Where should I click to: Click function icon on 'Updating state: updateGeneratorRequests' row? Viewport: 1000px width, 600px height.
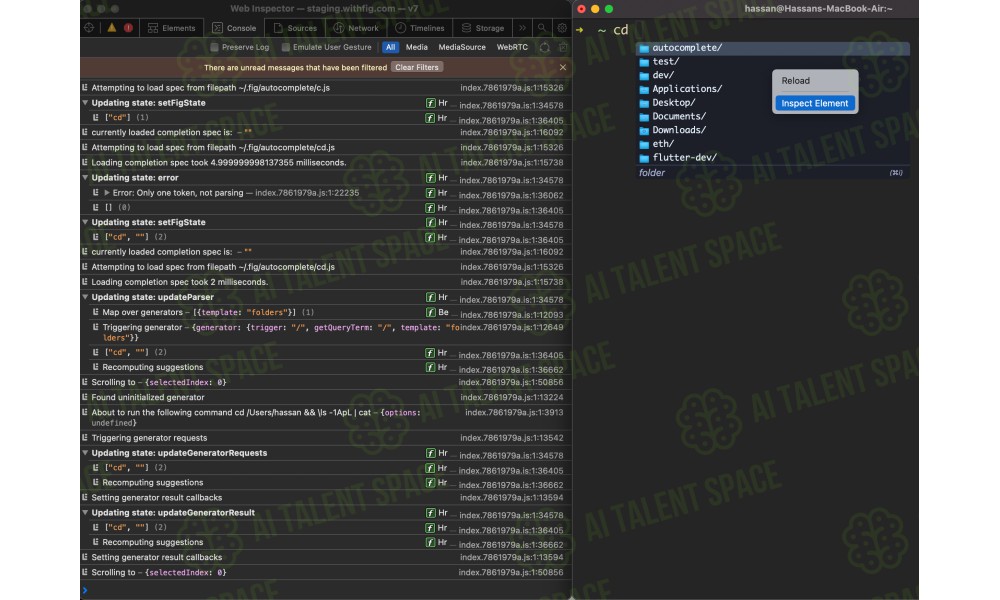click(x=430, y=453)
